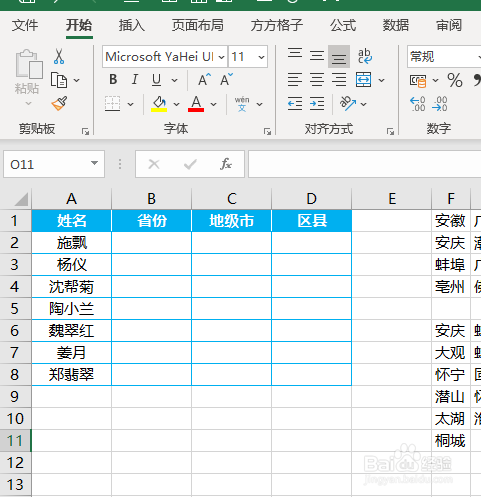Select column B header
The width and height of the screenshot is (481, 497).
tap(152, 199)
